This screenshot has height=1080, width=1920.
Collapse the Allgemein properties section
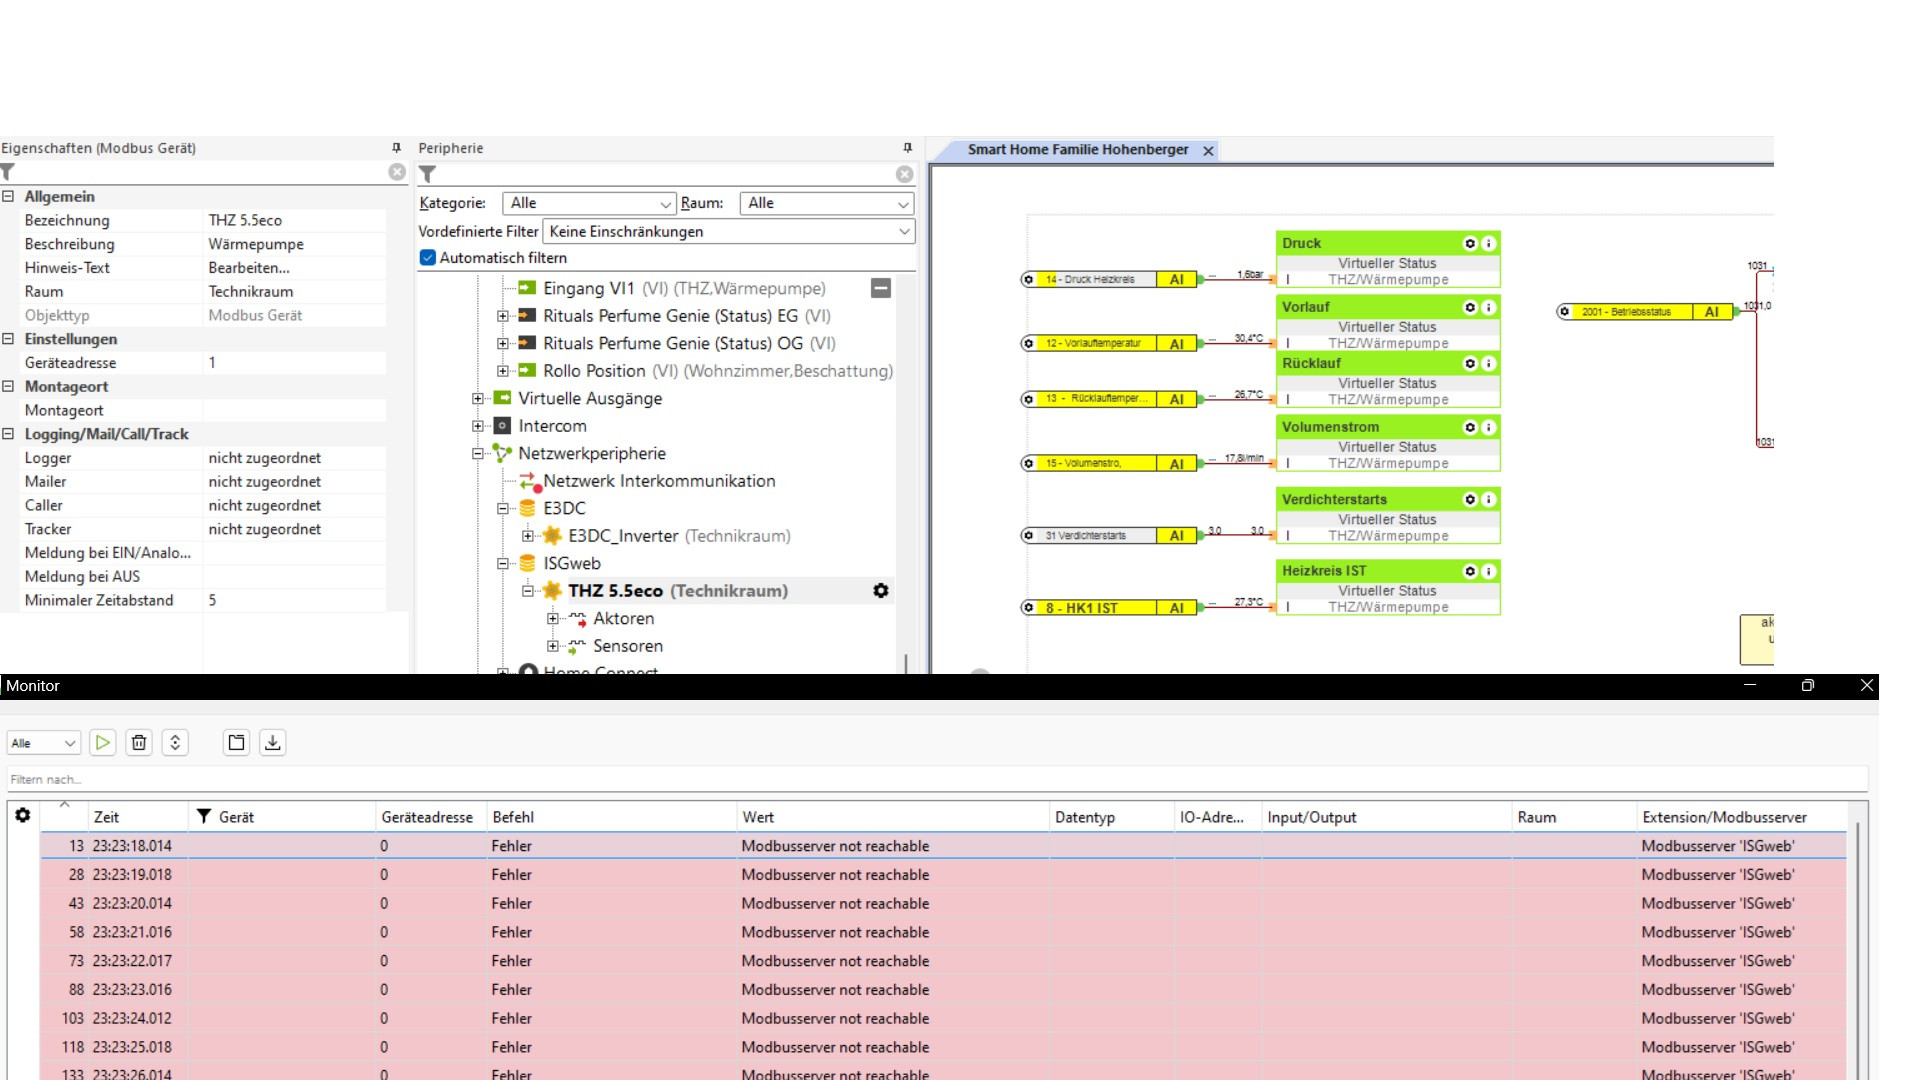pos(8,197)
